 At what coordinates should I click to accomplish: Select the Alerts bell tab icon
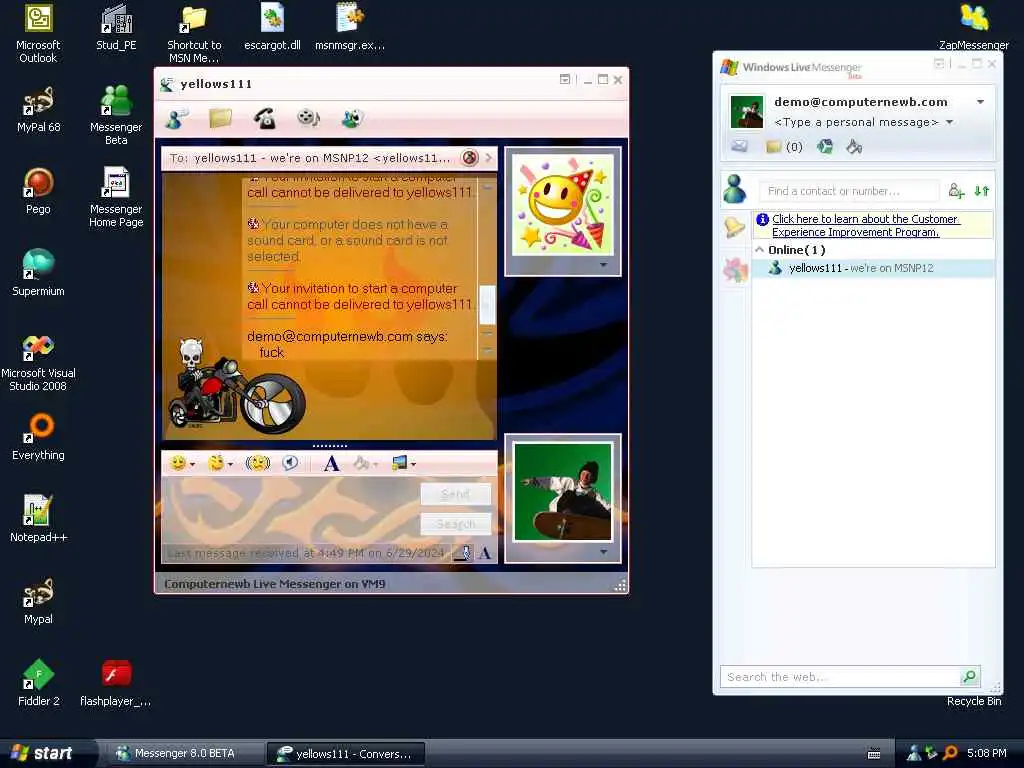[735, 227]
